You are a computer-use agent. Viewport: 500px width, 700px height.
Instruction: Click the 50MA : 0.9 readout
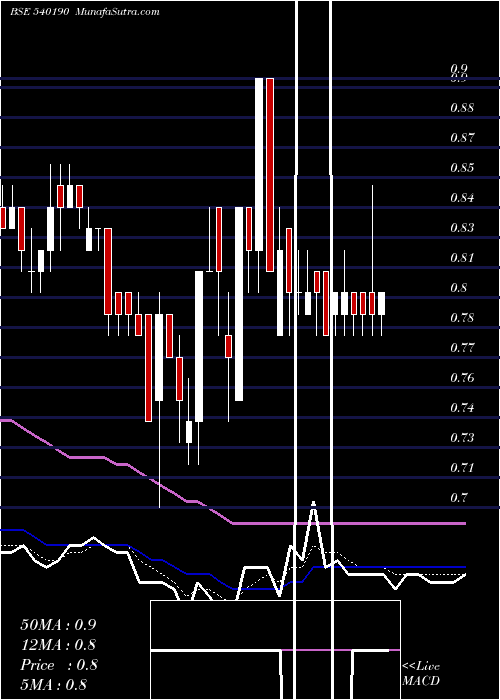(x=58, y=625)
